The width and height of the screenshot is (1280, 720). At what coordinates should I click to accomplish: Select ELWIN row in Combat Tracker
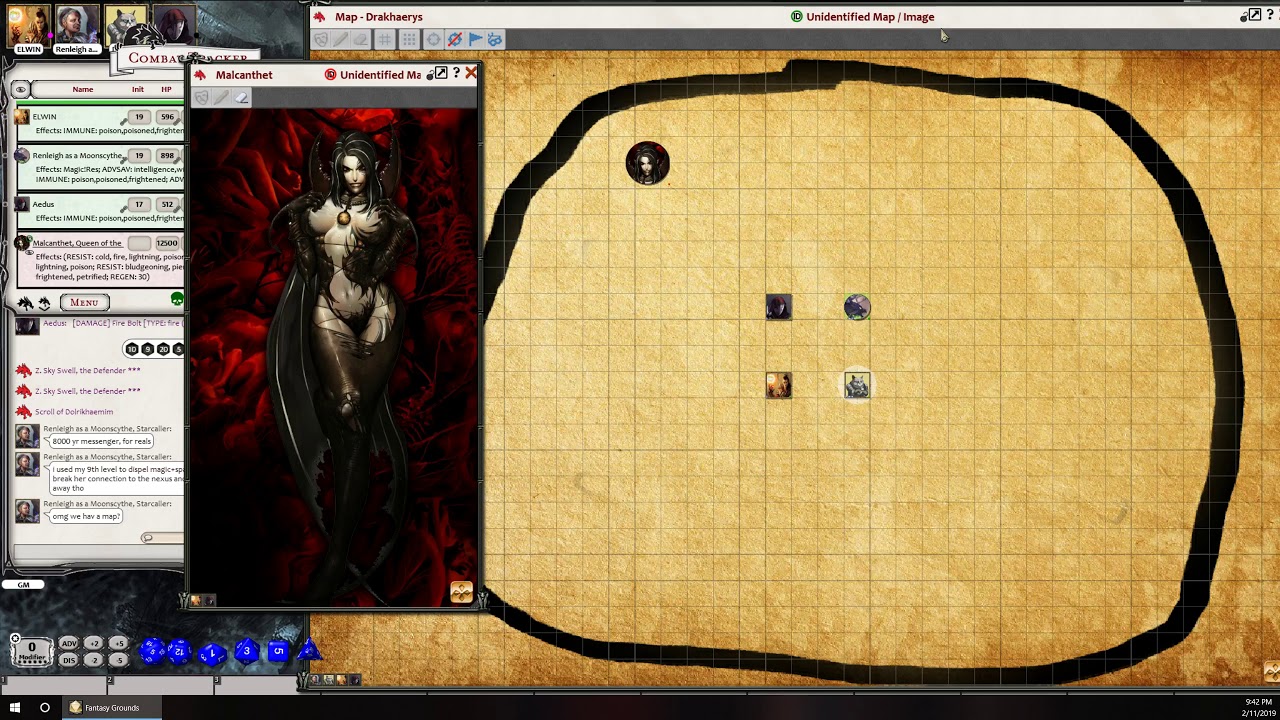[100, 124]
